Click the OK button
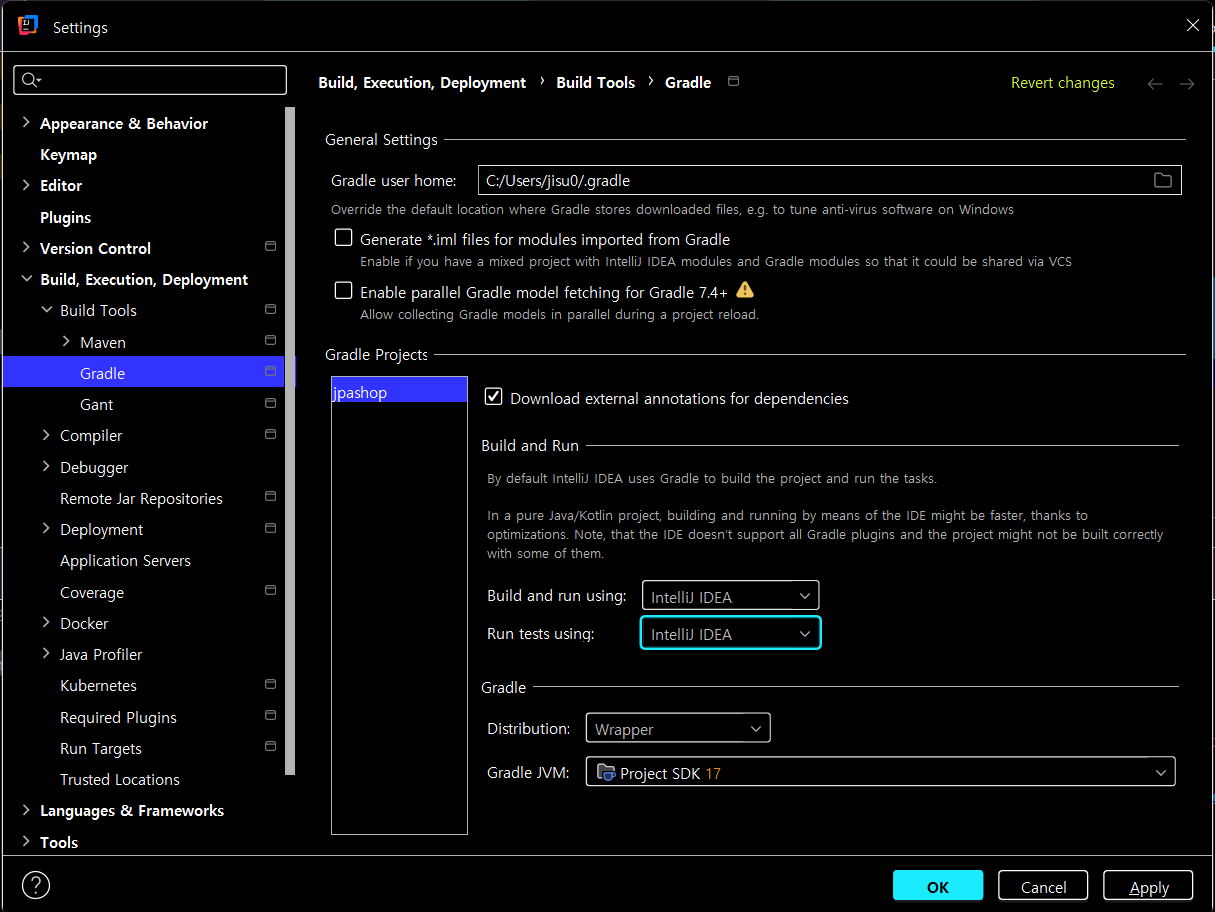Image resolution: width=1215 pixels, height=912 pixels. tap(938, 886)
